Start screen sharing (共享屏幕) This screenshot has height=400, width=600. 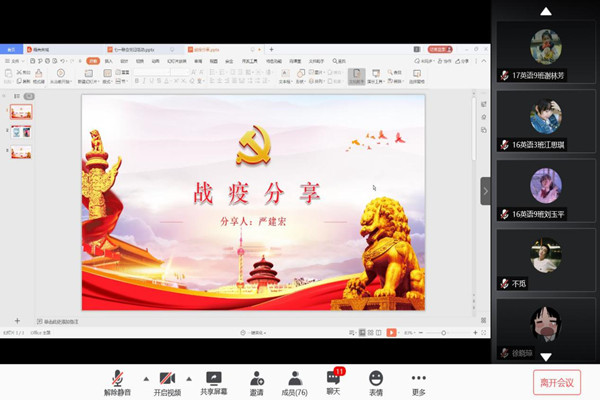[213, 381]
